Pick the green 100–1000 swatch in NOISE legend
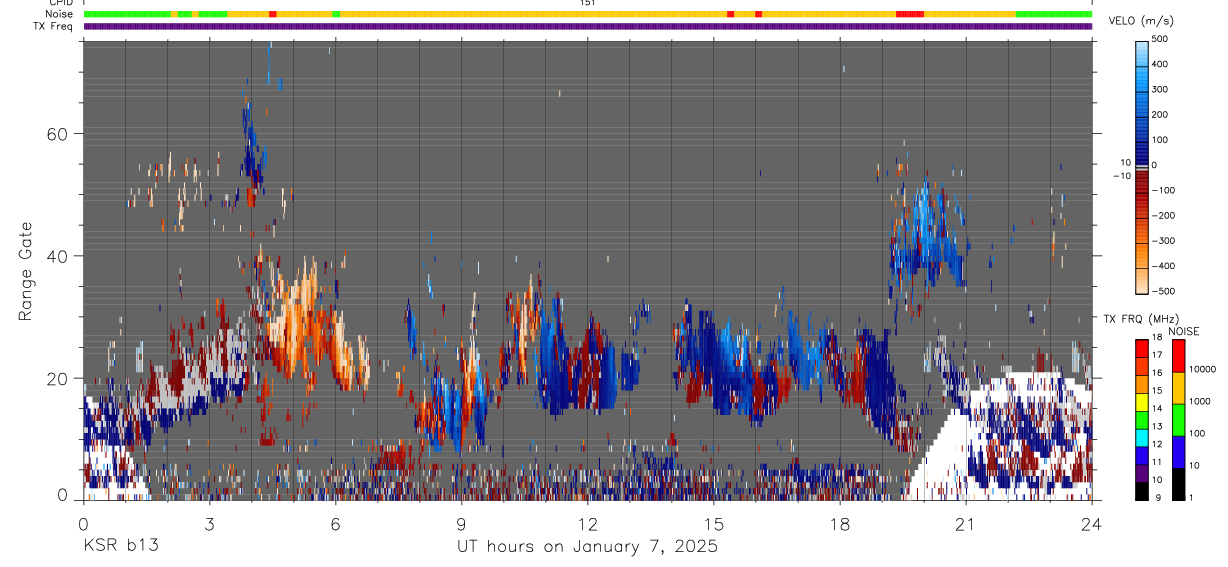 (x=1178, y=420)
